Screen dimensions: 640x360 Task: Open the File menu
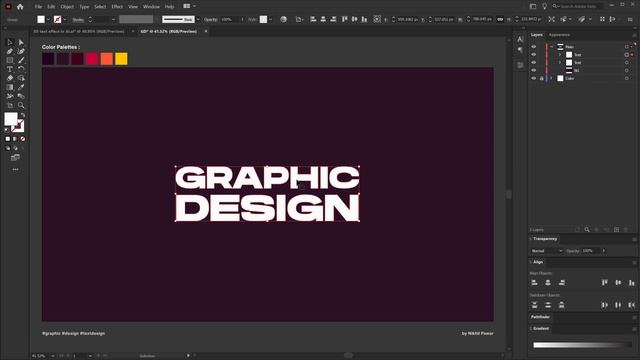coord(38,7)
